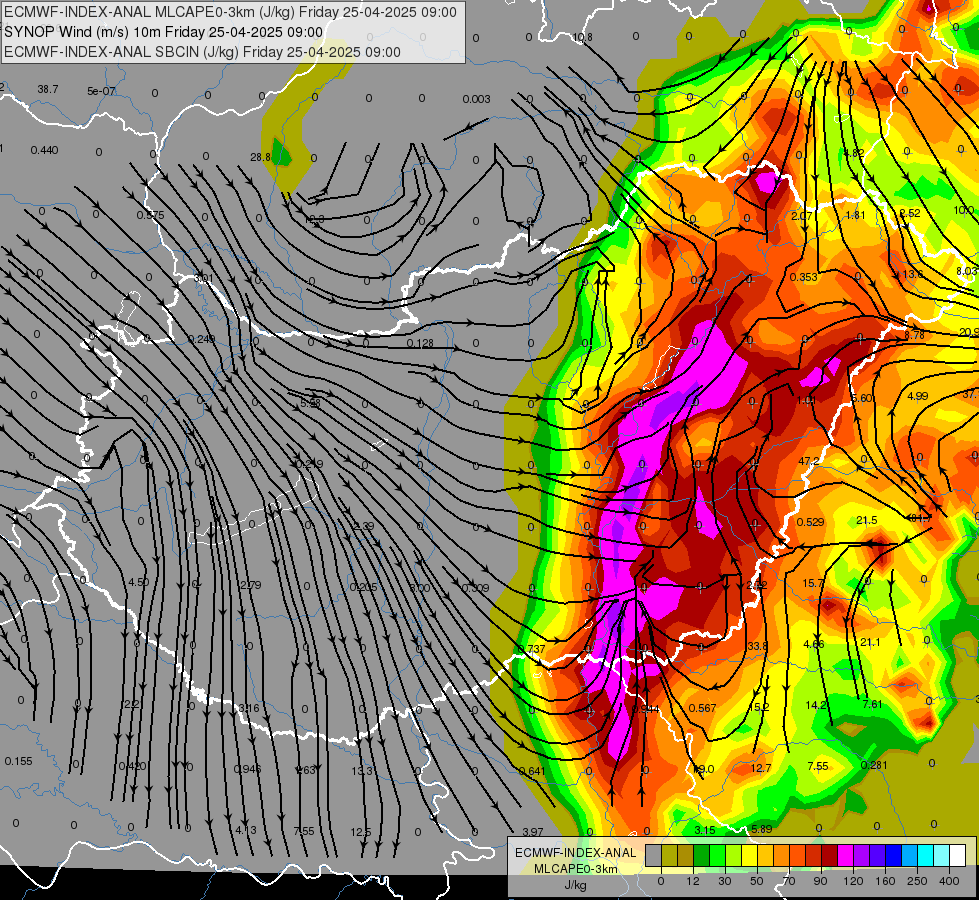Click the 0.003 value on the map
The height and width of the screenshot is (900, 979).
pos(476,99)
